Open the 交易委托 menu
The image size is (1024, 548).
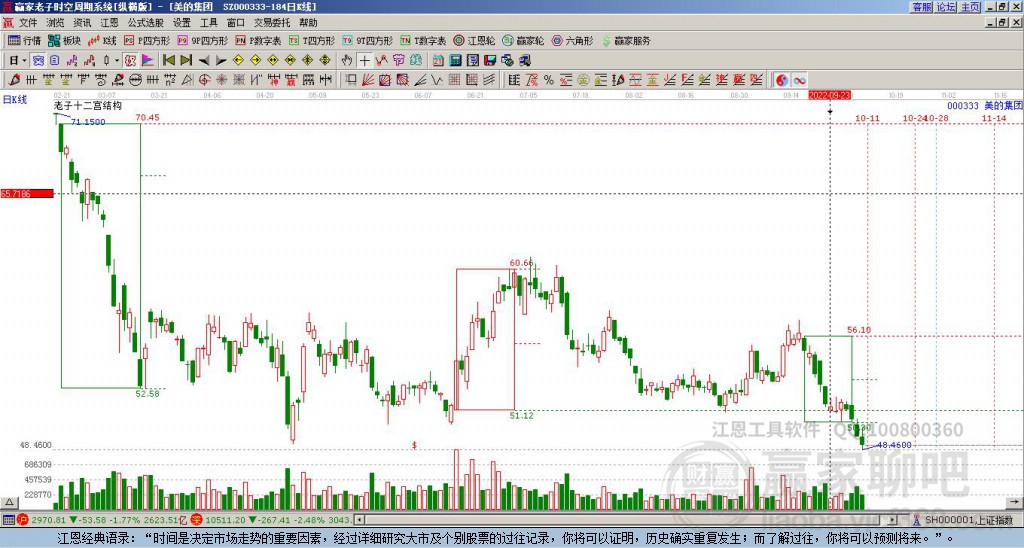coord(272,23)
